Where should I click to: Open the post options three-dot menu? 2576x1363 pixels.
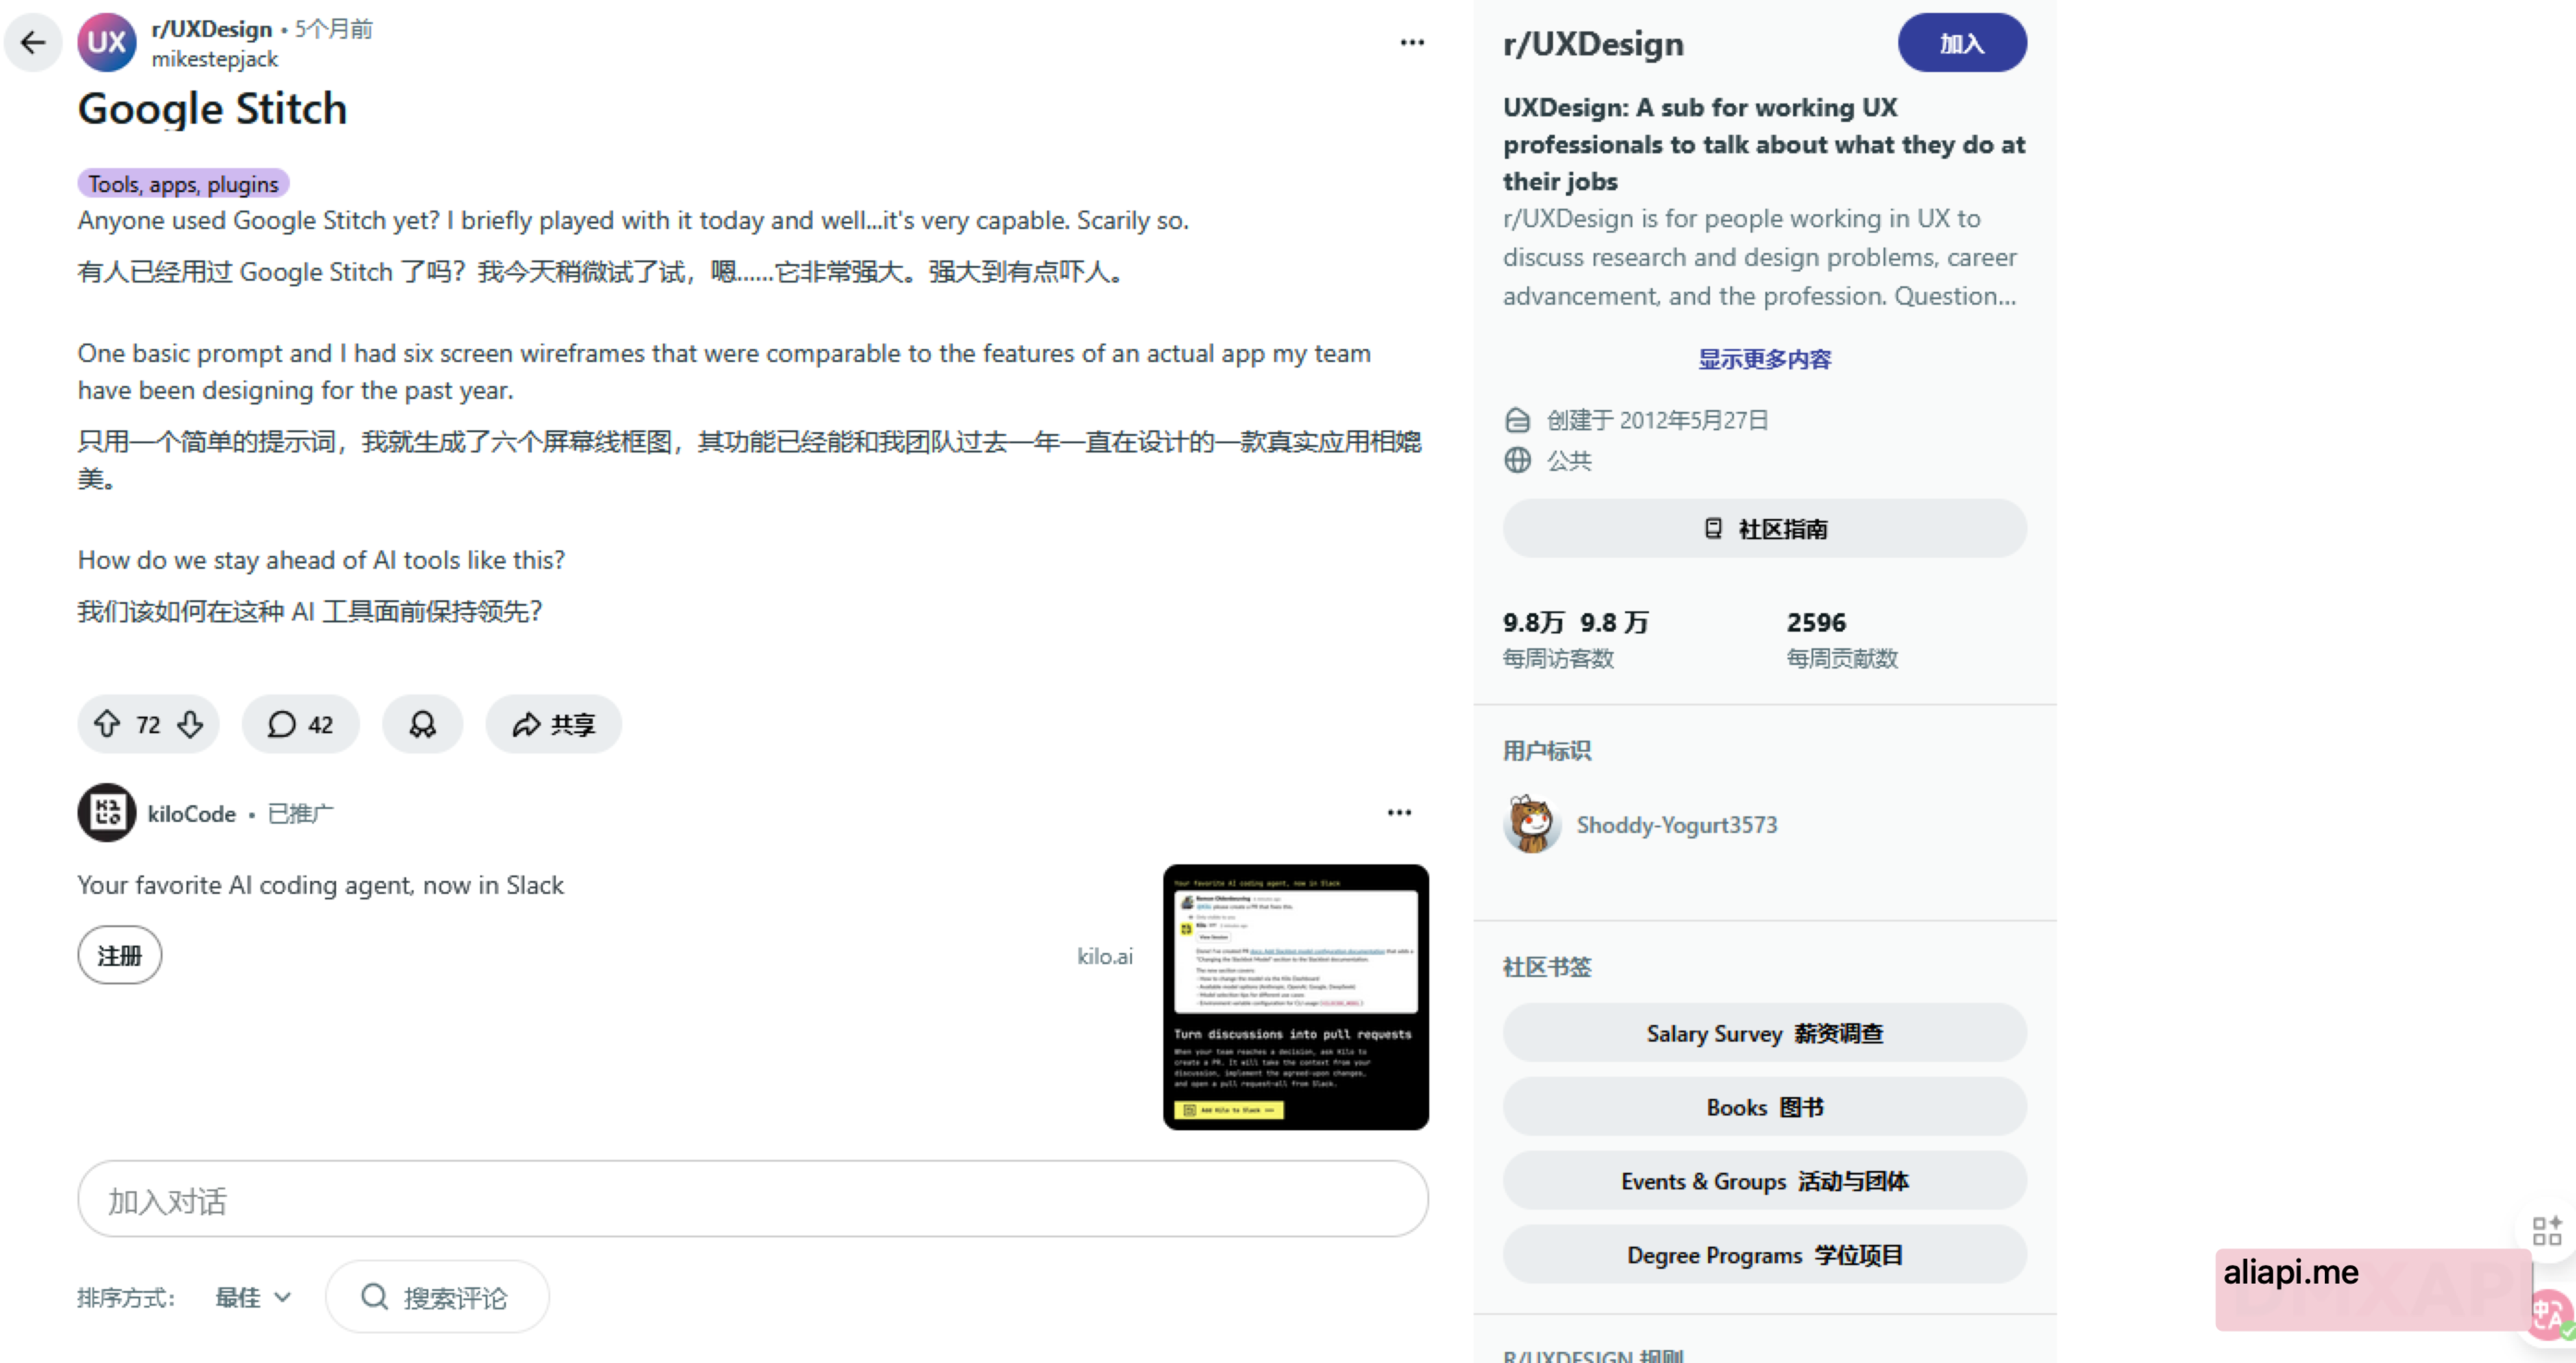click(x=1412, y=42)
